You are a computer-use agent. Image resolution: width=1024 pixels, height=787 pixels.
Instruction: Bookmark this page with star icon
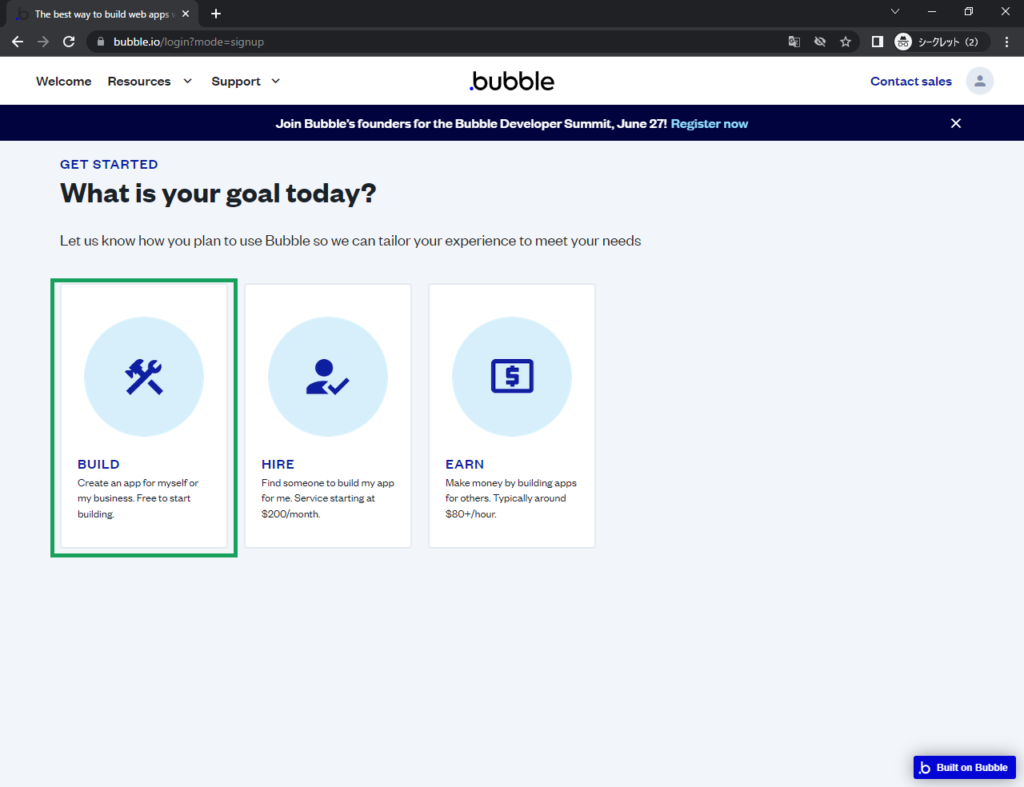pos(845,42)
